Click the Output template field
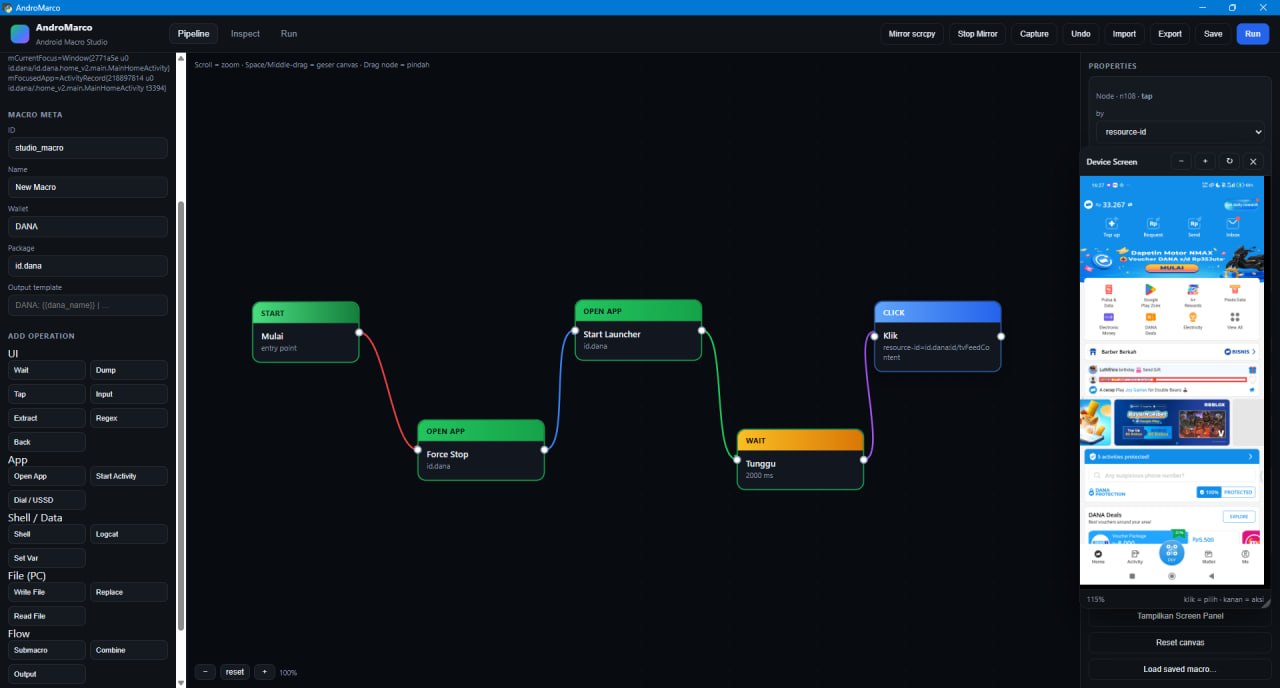 88,306
